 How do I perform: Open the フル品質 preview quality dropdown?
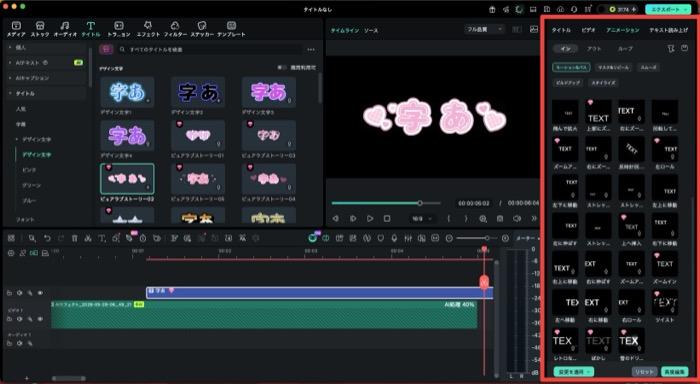(484, 29)
